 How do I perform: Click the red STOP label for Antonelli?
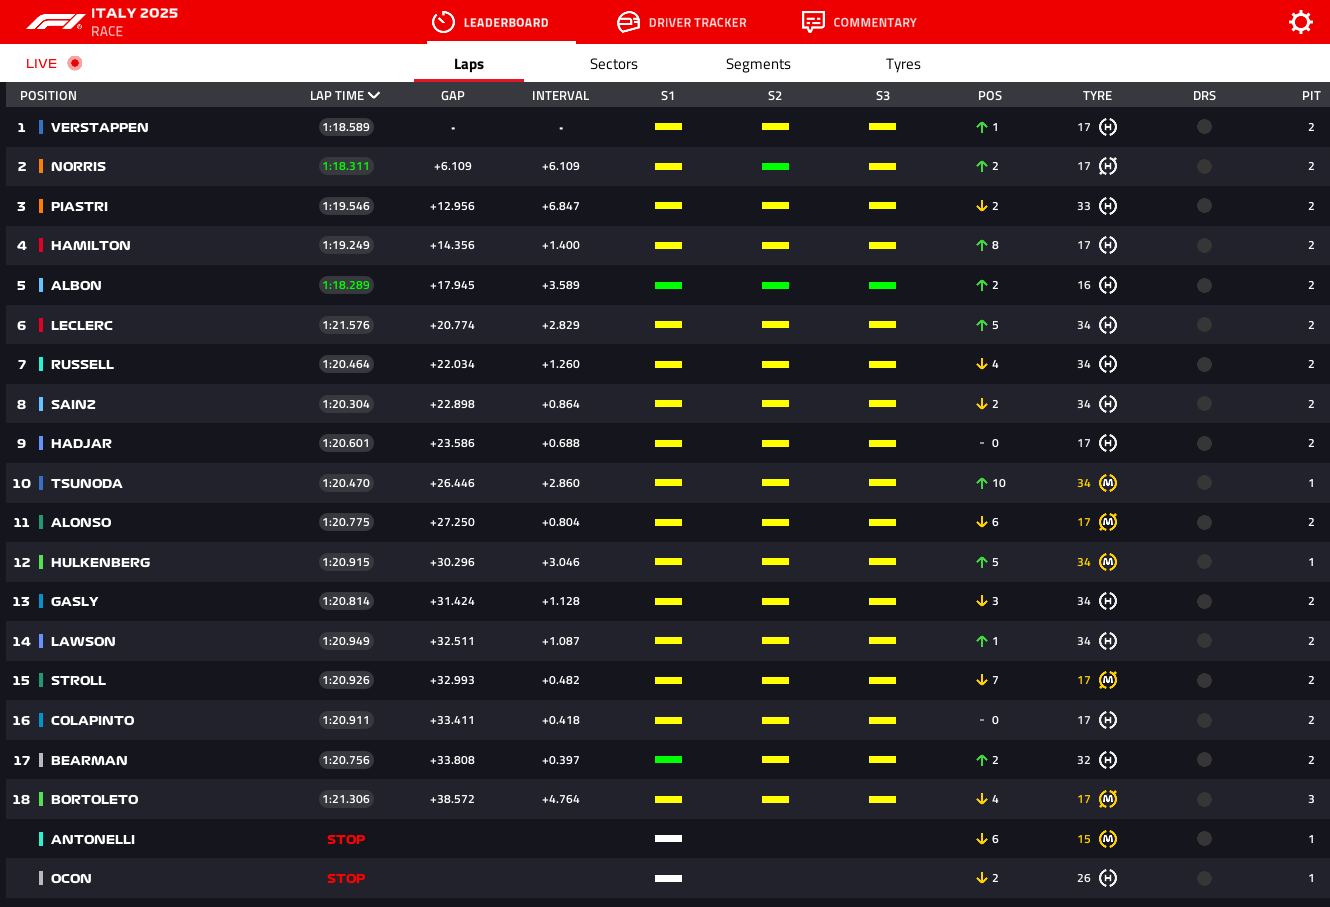point(346,839)
